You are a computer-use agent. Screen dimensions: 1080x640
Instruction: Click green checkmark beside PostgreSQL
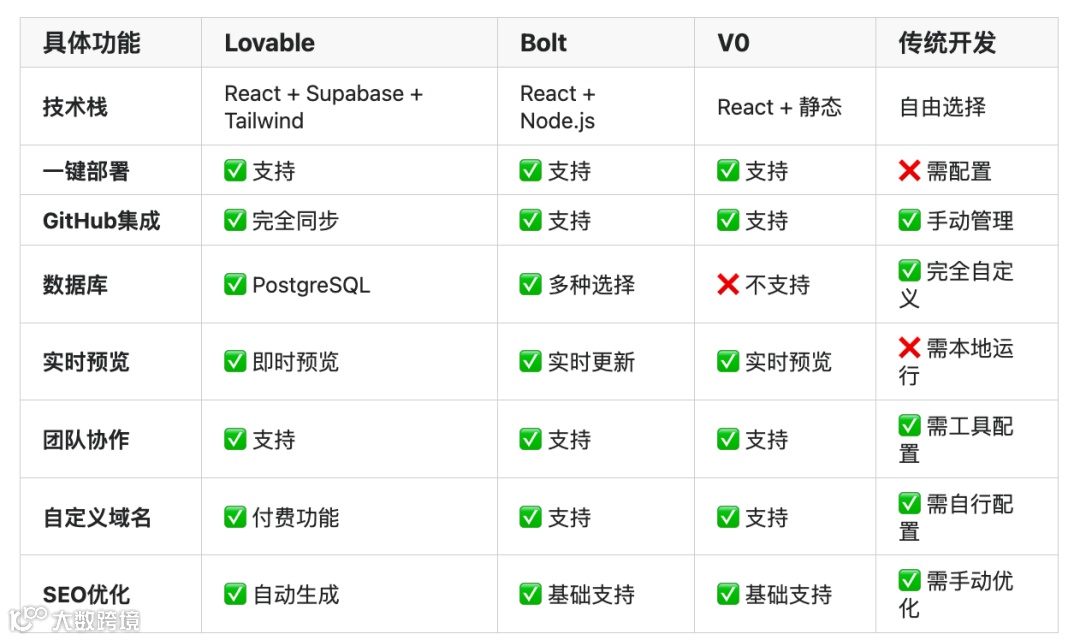click(235, 285)
